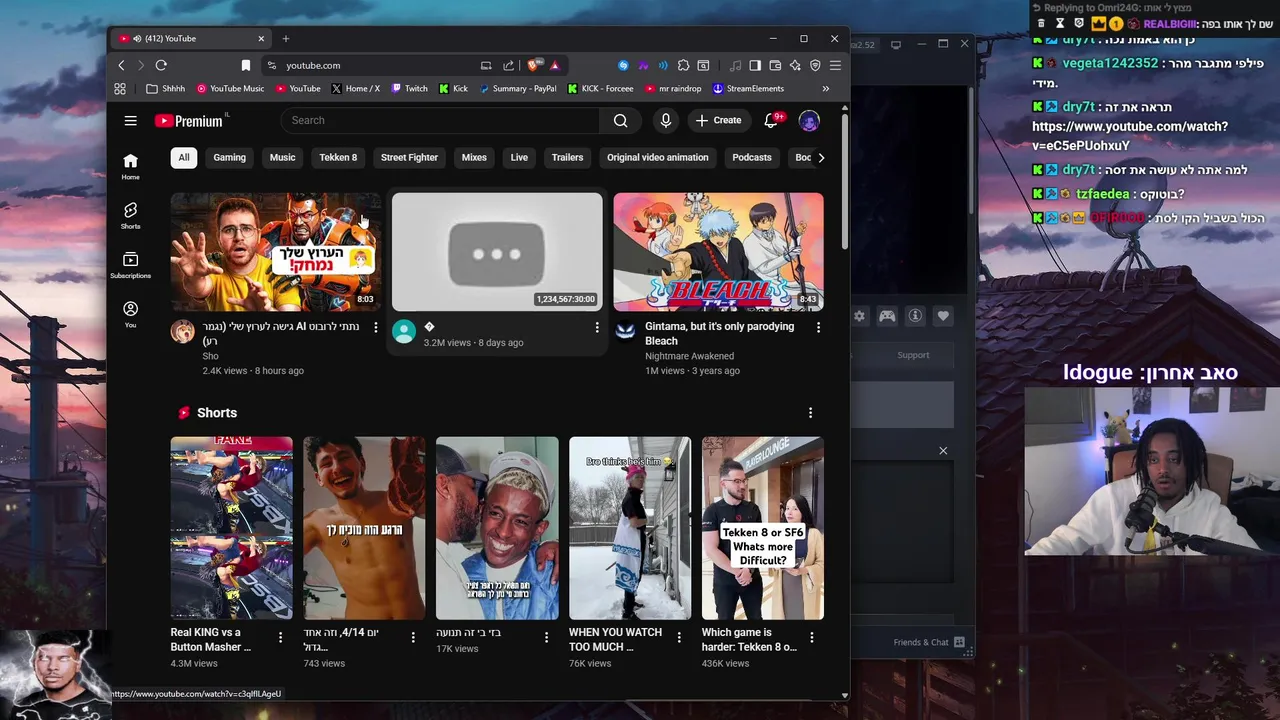
Task: Open Brave Shields lion icon
Action: tap(534, 65)
